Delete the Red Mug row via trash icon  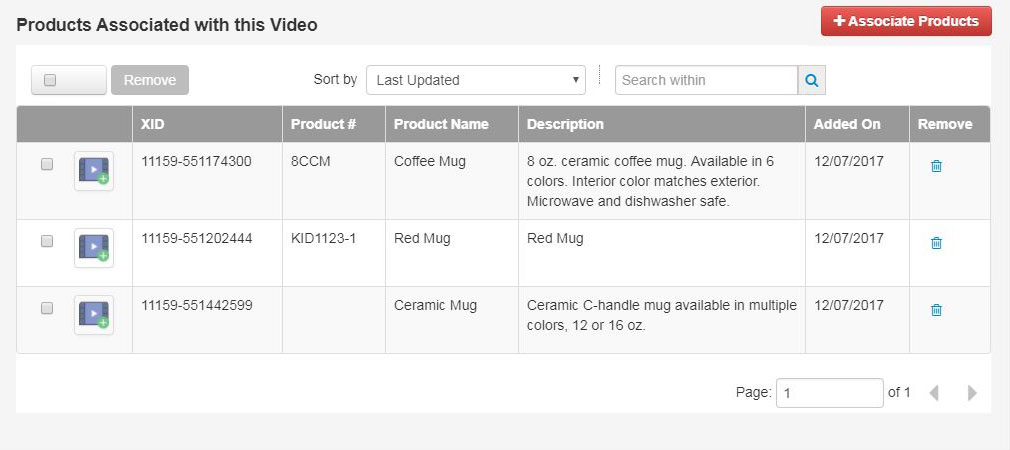coord(936,243)
